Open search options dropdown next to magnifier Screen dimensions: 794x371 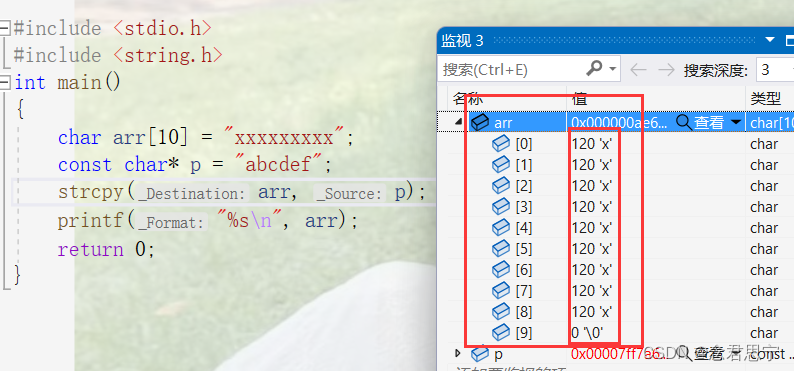pos(613,68)
